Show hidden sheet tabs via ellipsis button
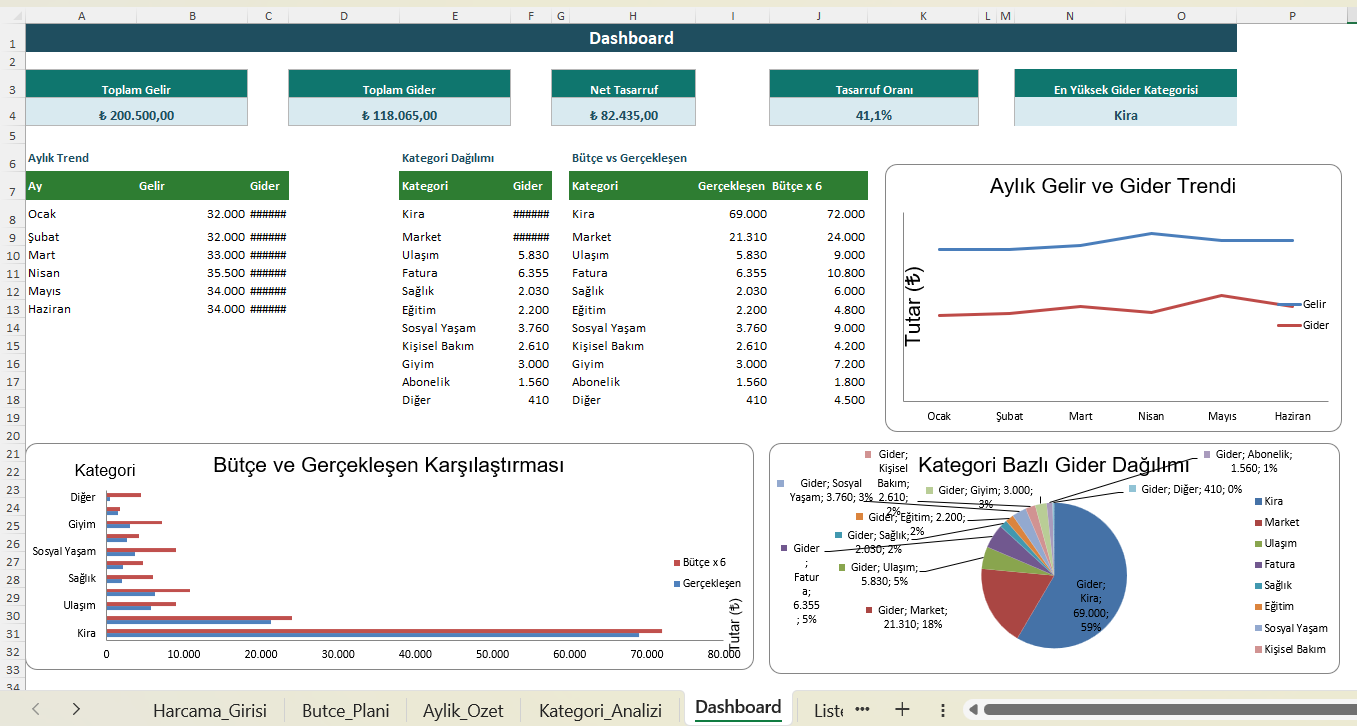 [862, 709]
